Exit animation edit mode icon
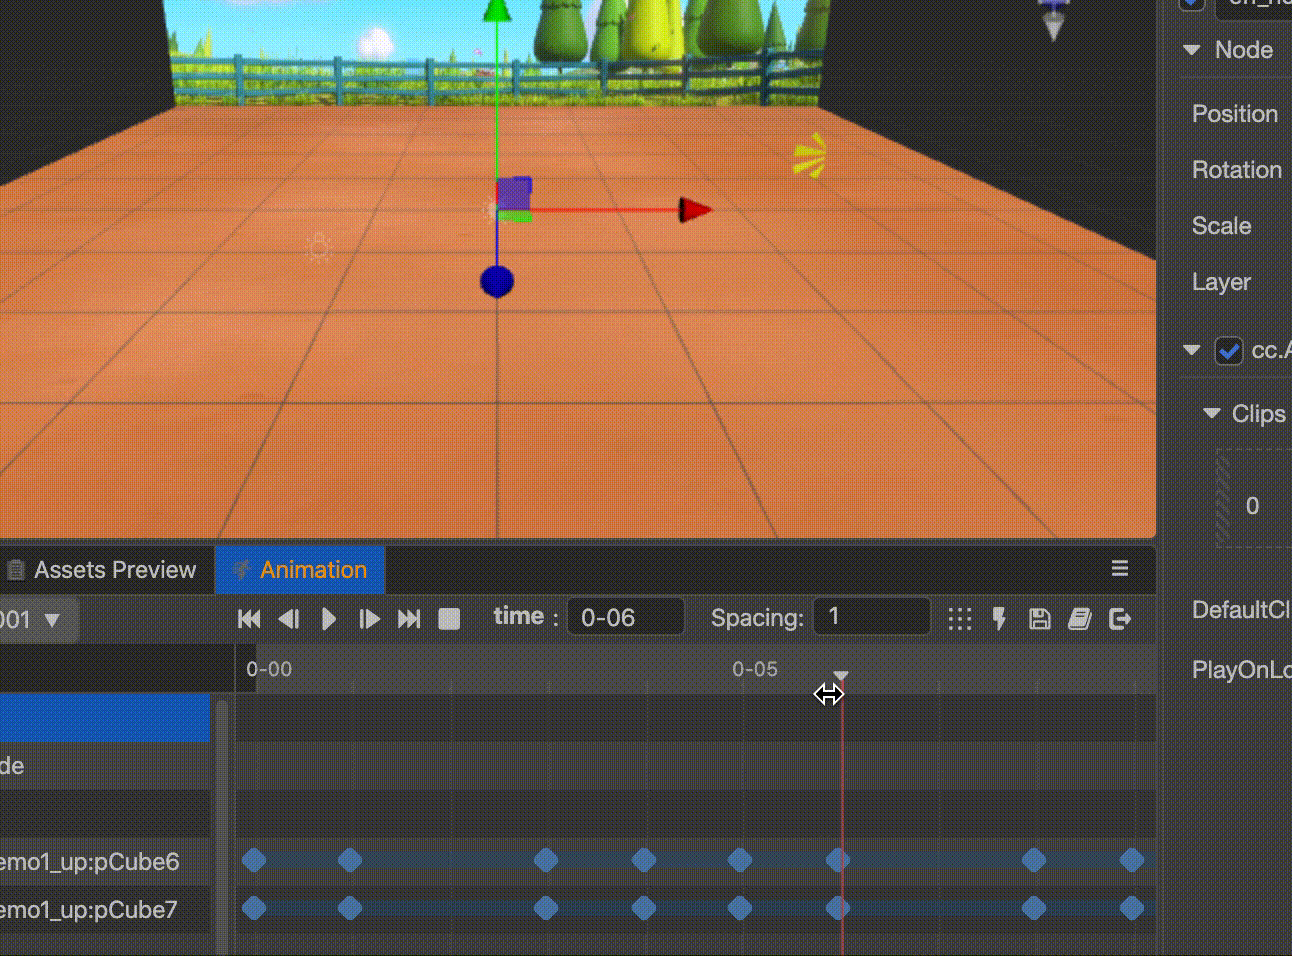1292x956 pixels. pos(1120,619)
